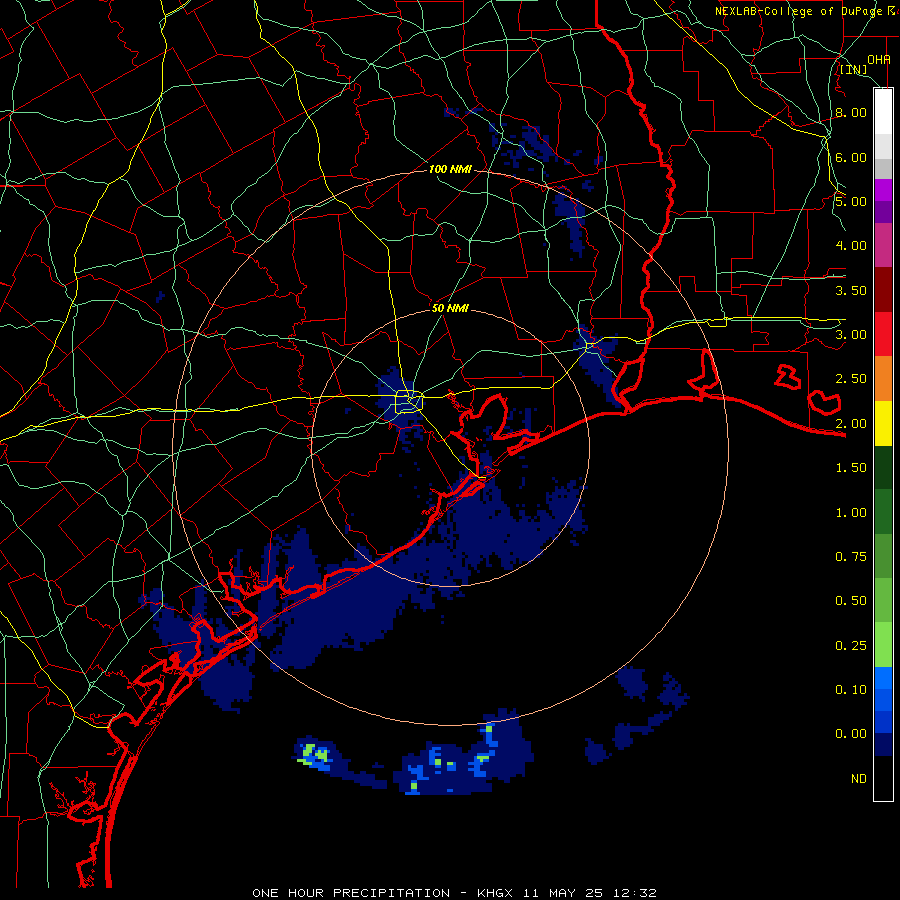Click the 5.00 legend value
This screenshot has width=900, height=900.
click(x=851, y=201)
